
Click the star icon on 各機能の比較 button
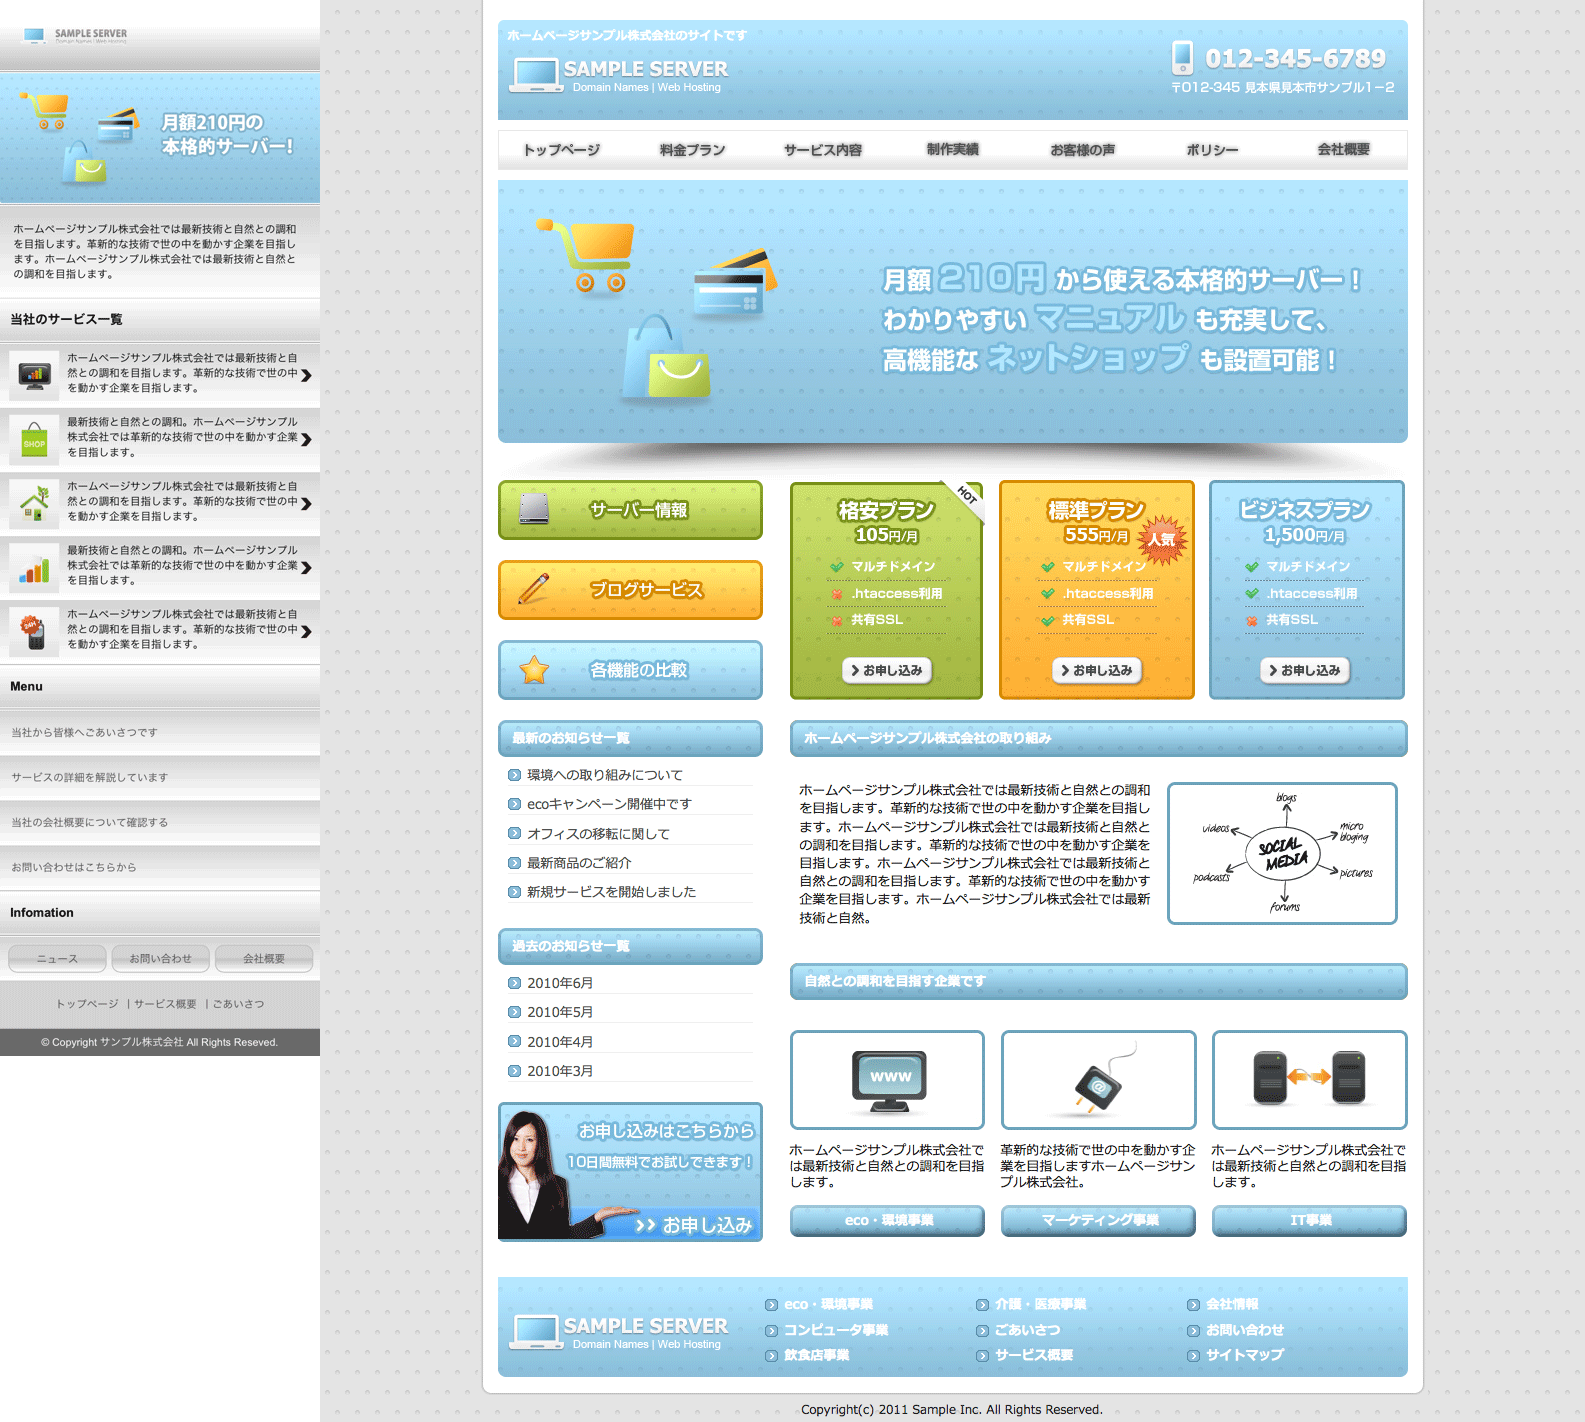point(534,670)
